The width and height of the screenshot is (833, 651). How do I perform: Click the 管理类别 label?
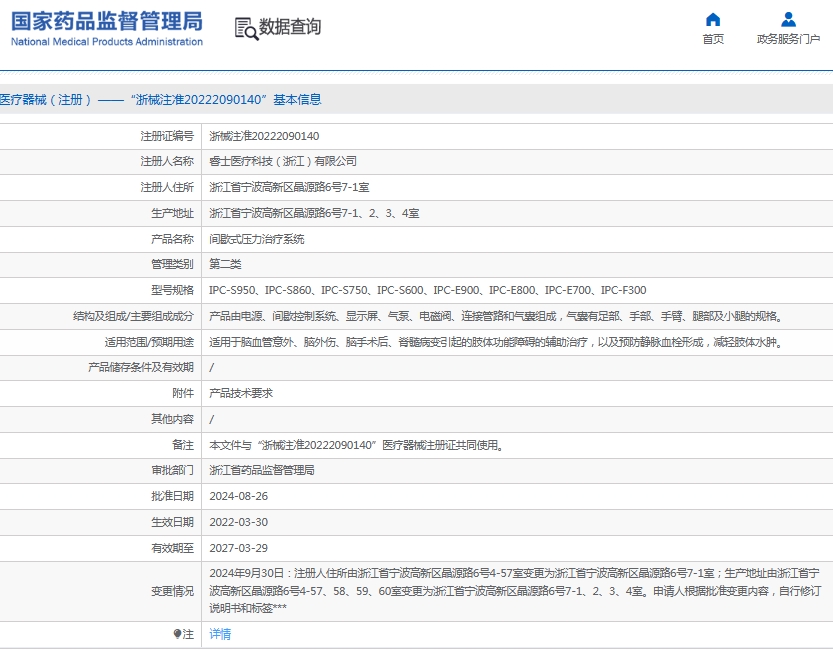click(172, 264)
